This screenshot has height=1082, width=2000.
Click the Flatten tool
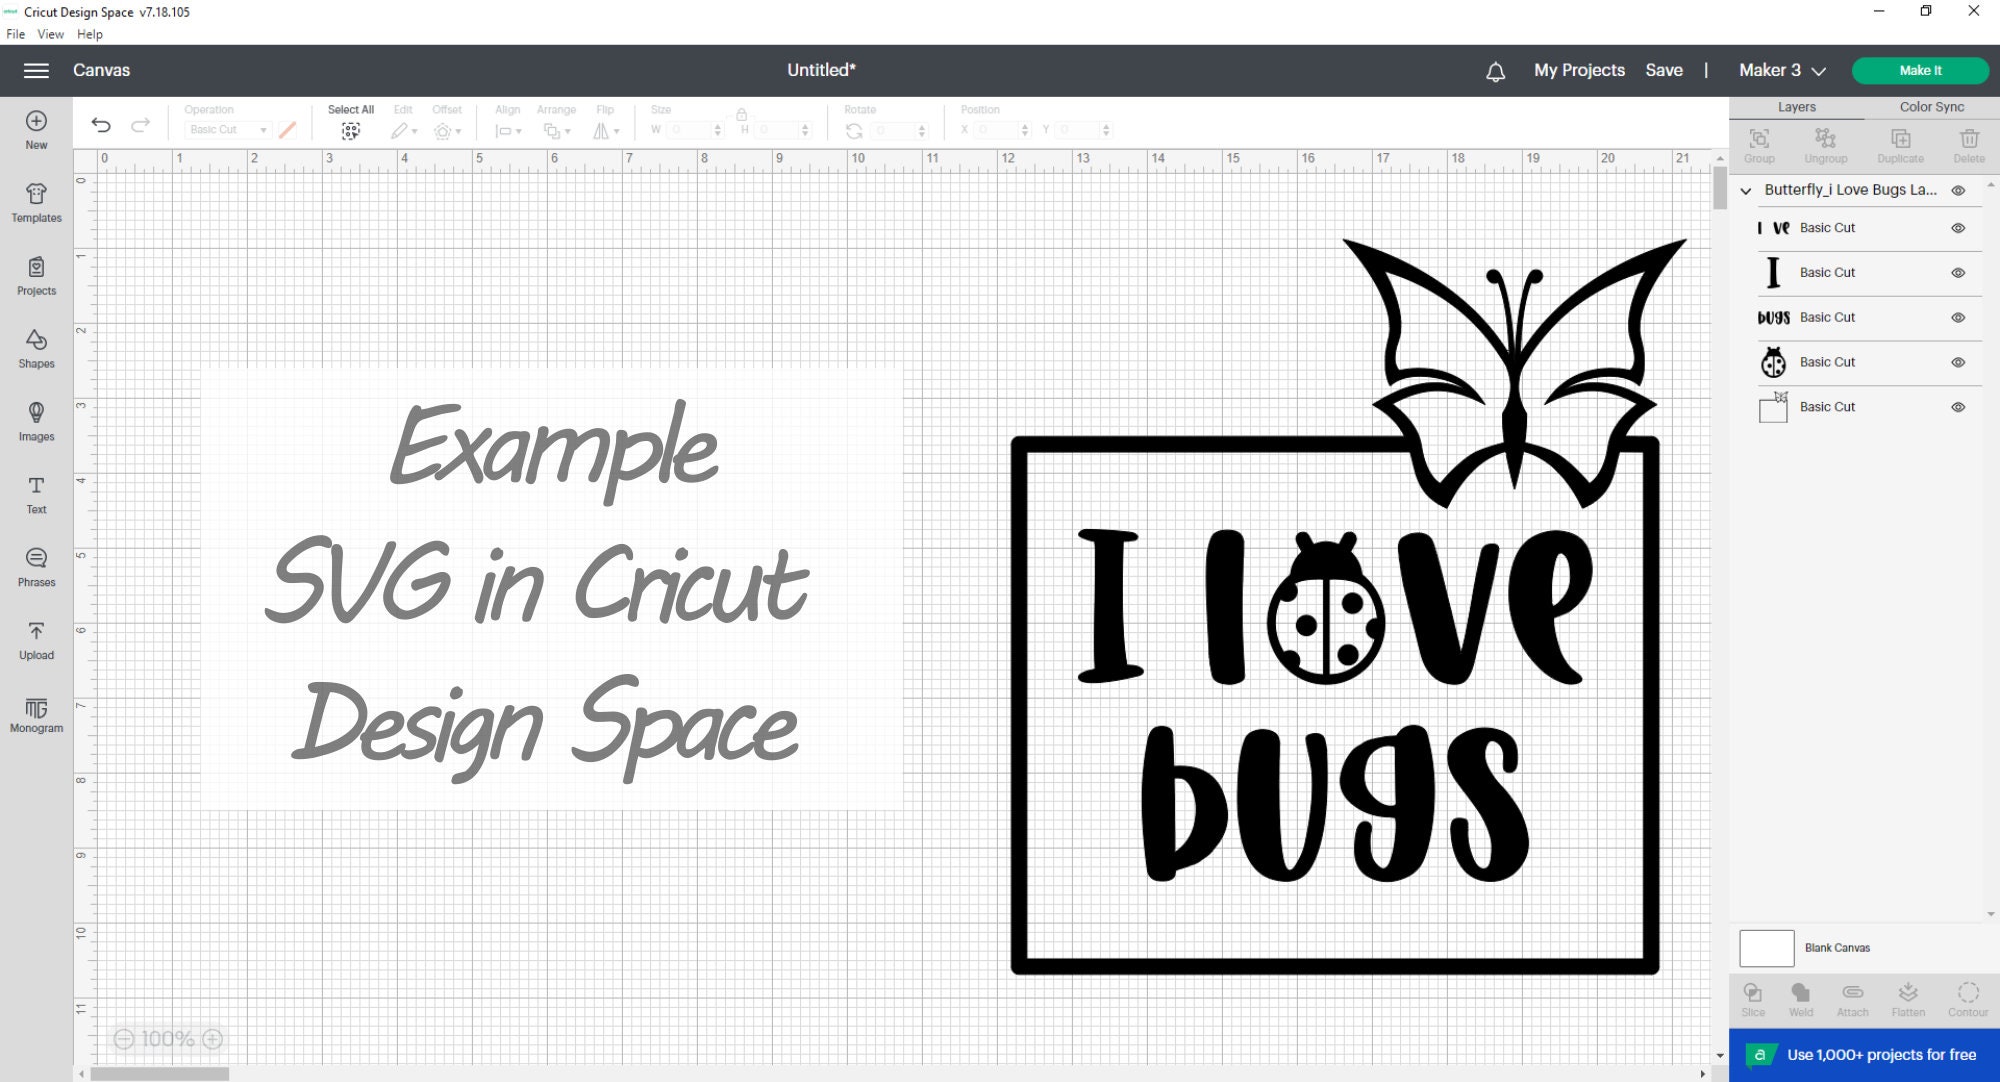pos(1908,999)
